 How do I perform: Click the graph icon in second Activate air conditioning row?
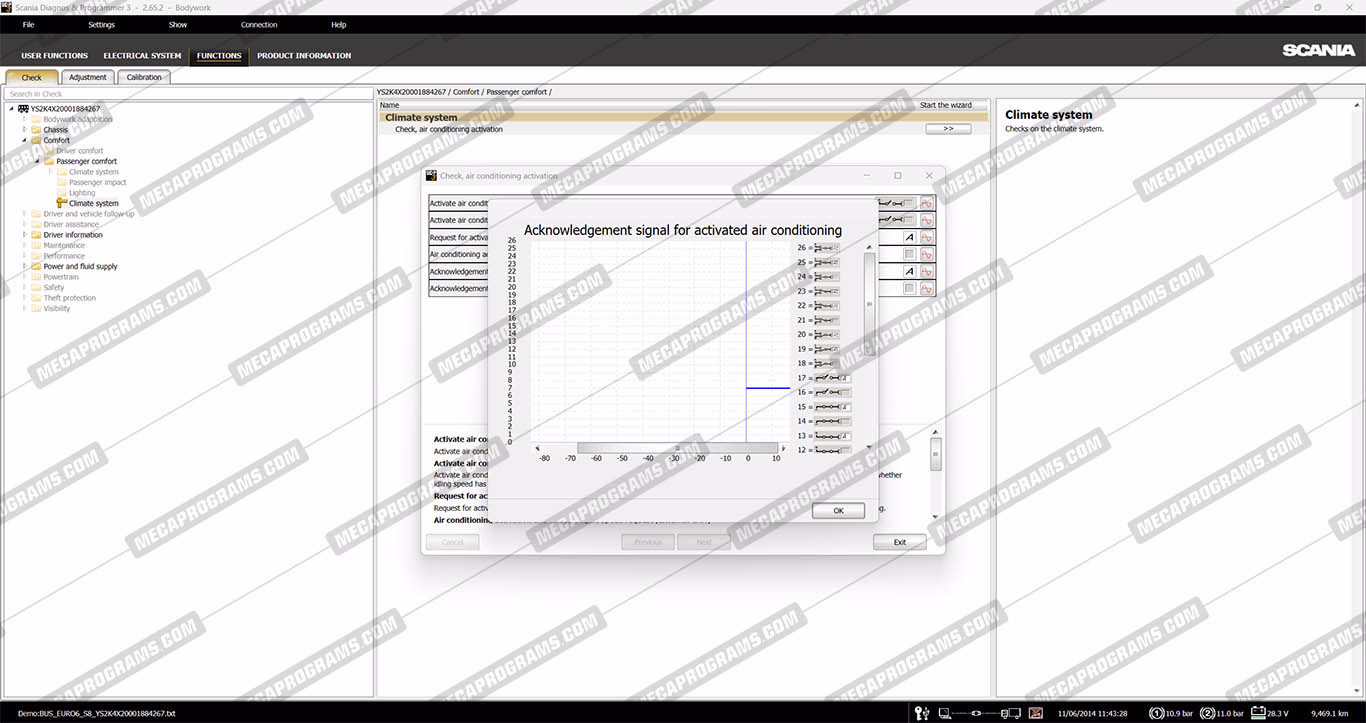[x=927, y=220]
